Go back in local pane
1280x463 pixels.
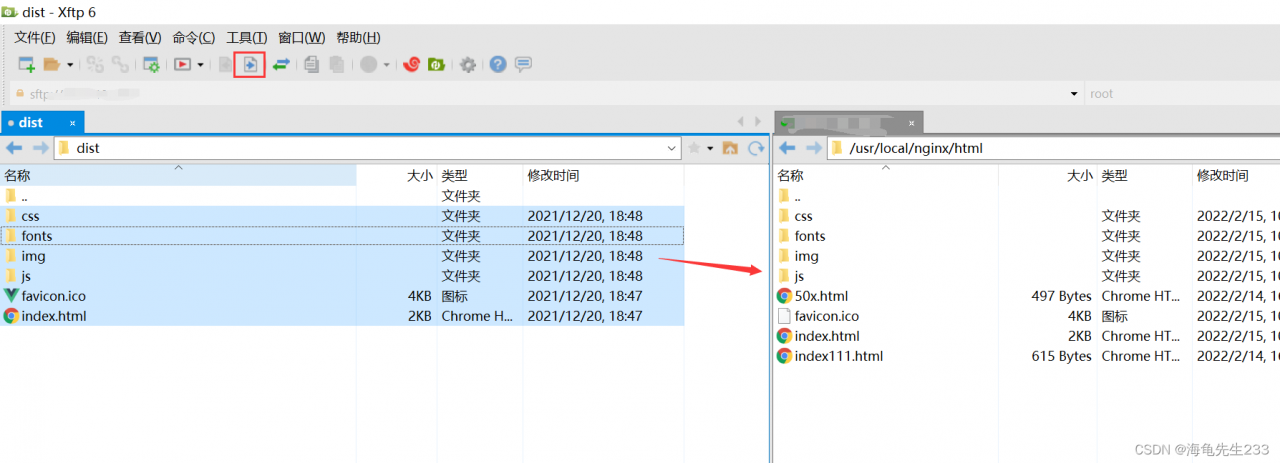point(15,148)
